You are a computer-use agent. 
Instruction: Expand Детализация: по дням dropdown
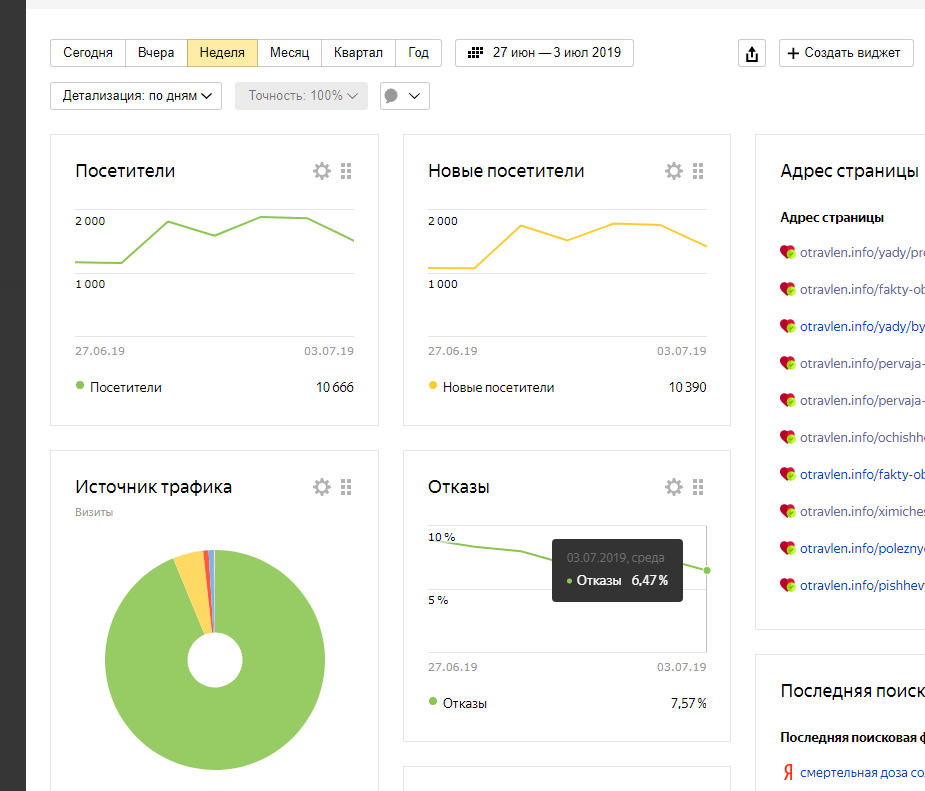[x=136, y=96]
